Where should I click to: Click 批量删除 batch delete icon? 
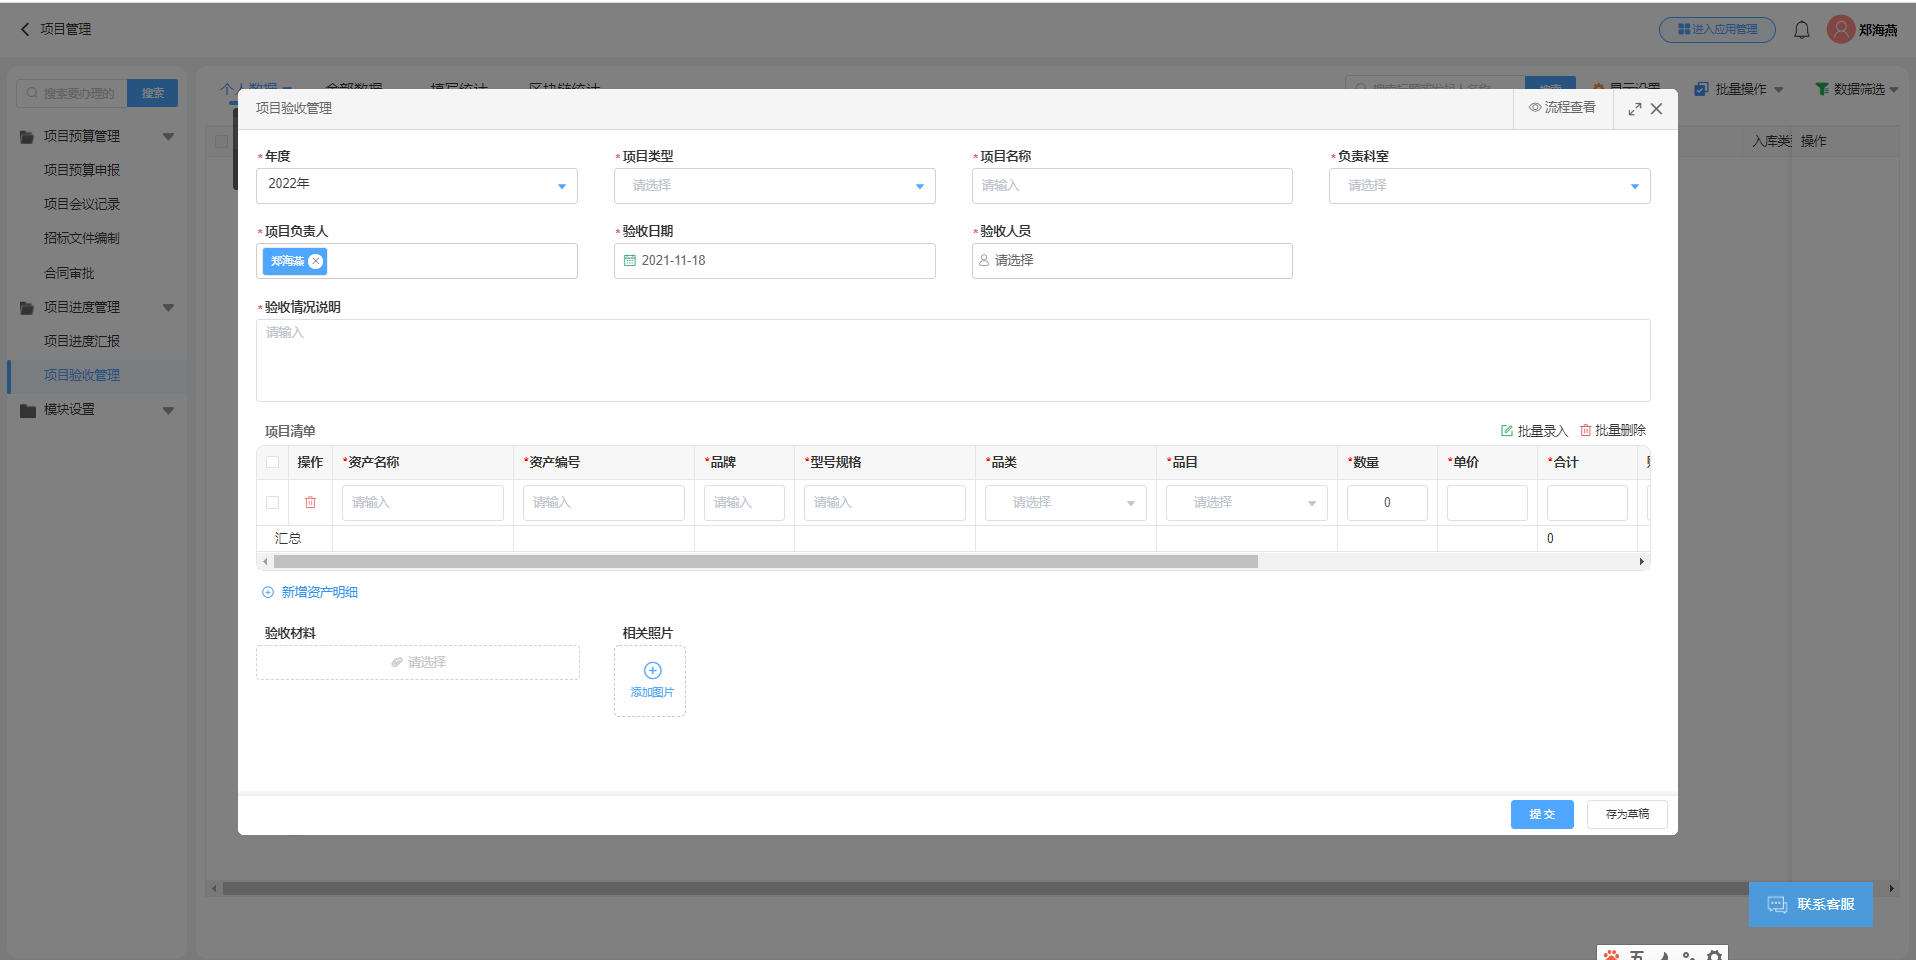[x=1585, y=430]
